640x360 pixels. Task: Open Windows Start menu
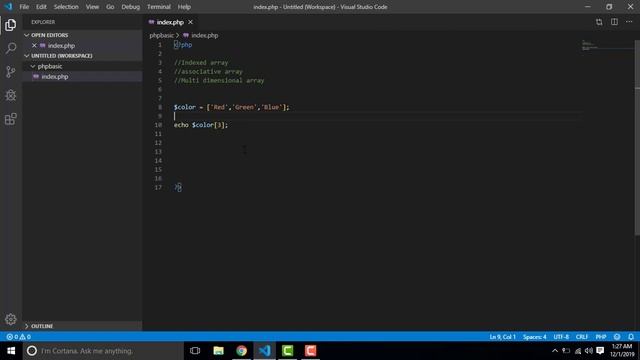(11, 351)
